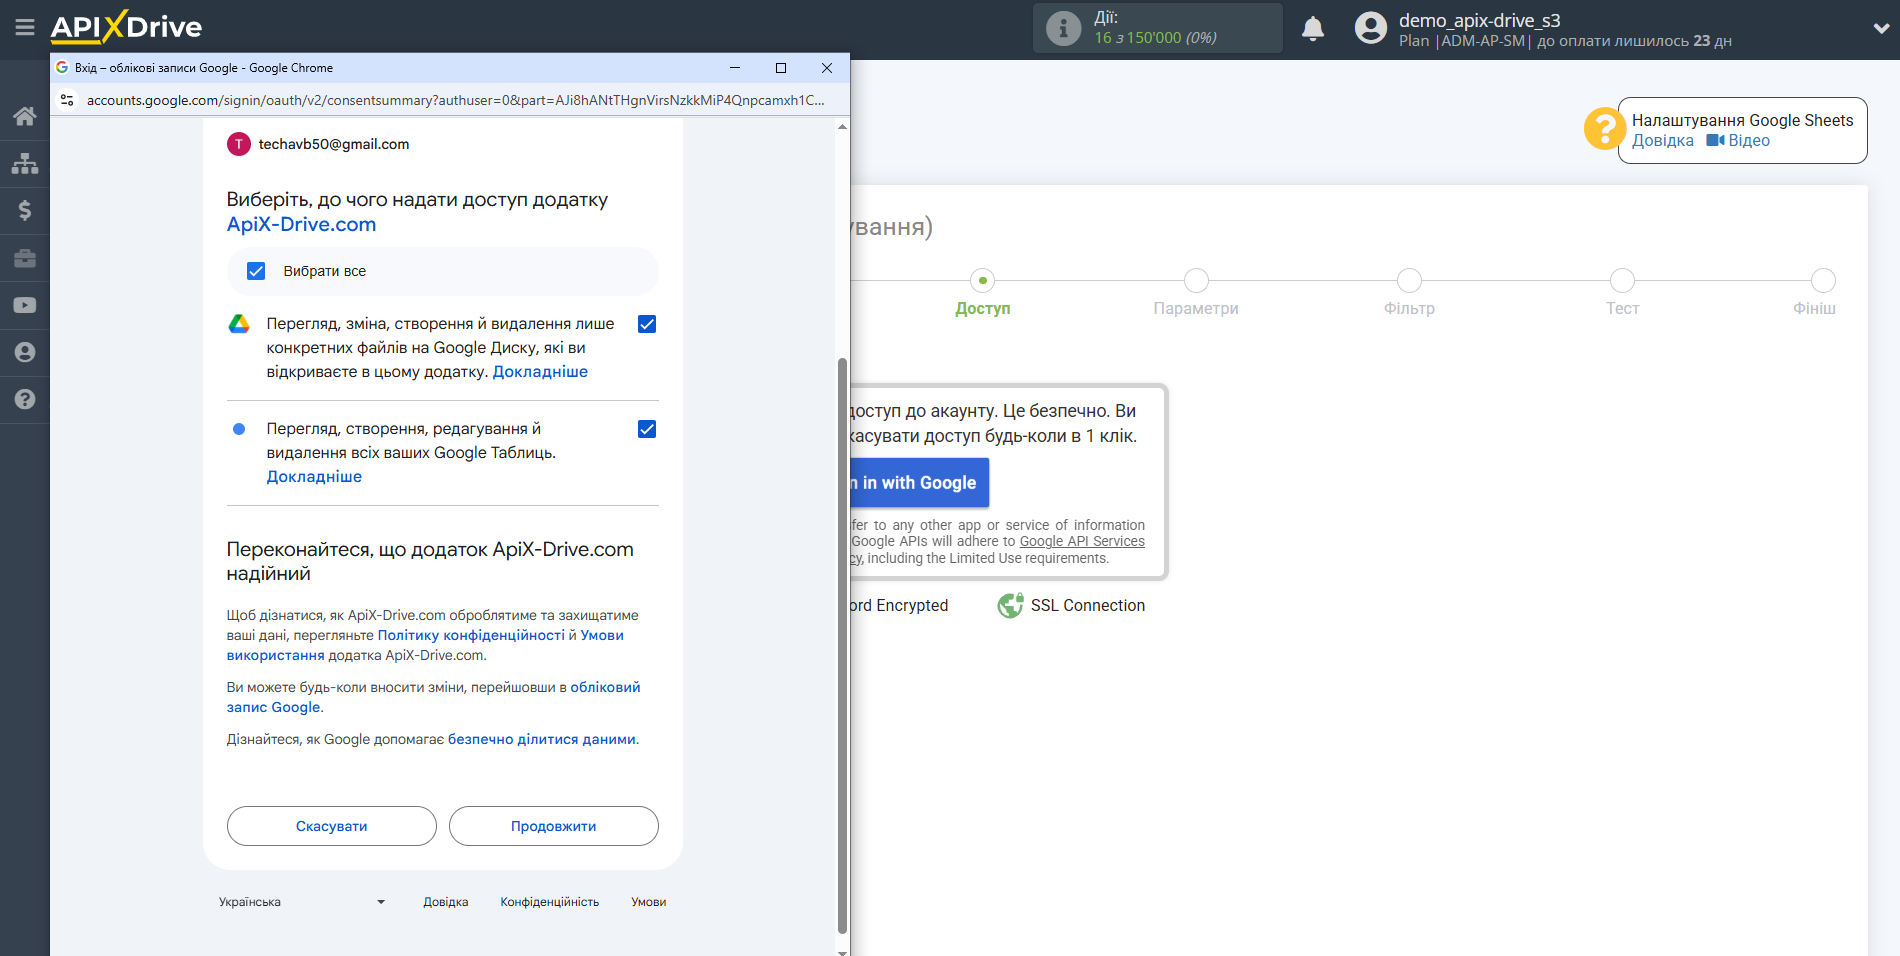The height and width of the screenshot is (956, 1900).
Task: Open the home icon in sidebar
Action: (25, 116)
